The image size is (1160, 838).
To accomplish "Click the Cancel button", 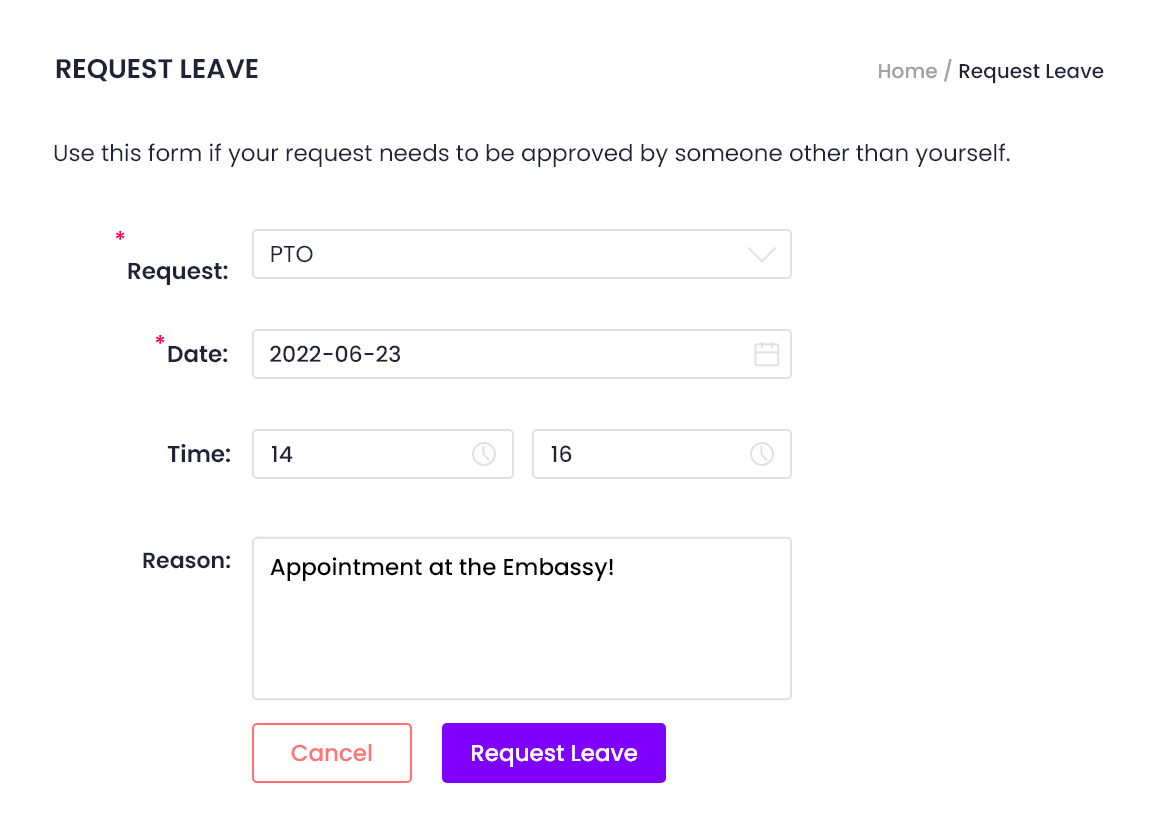I will pos(331,753).
